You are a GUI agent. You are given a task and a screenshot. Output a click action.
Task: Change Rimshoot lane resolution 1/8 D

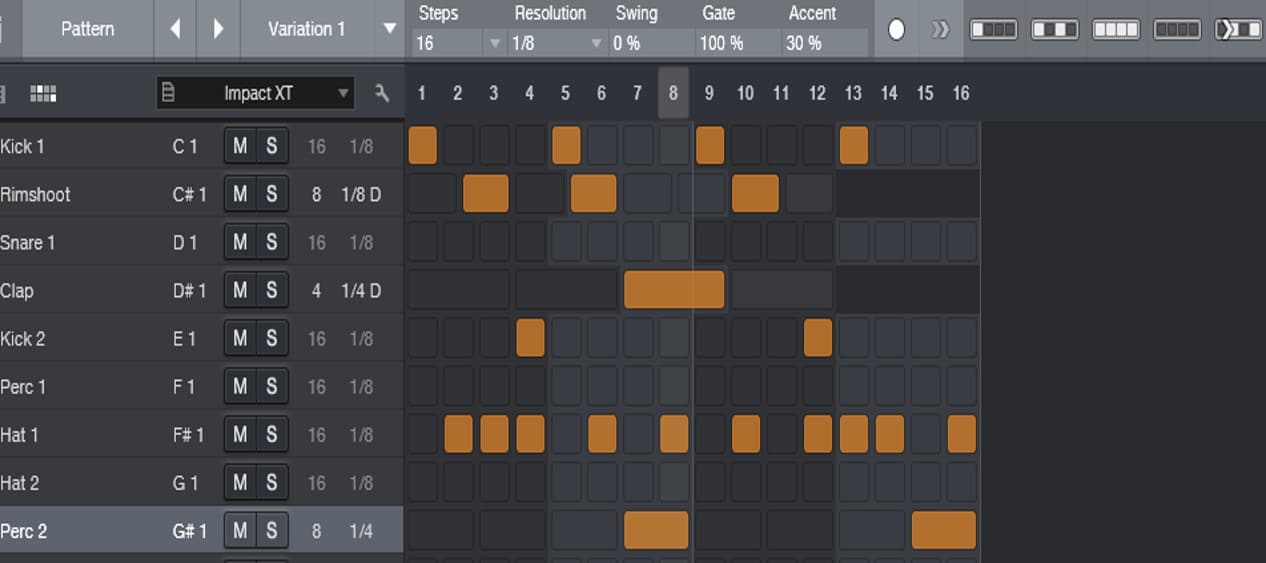coord(361,194)
